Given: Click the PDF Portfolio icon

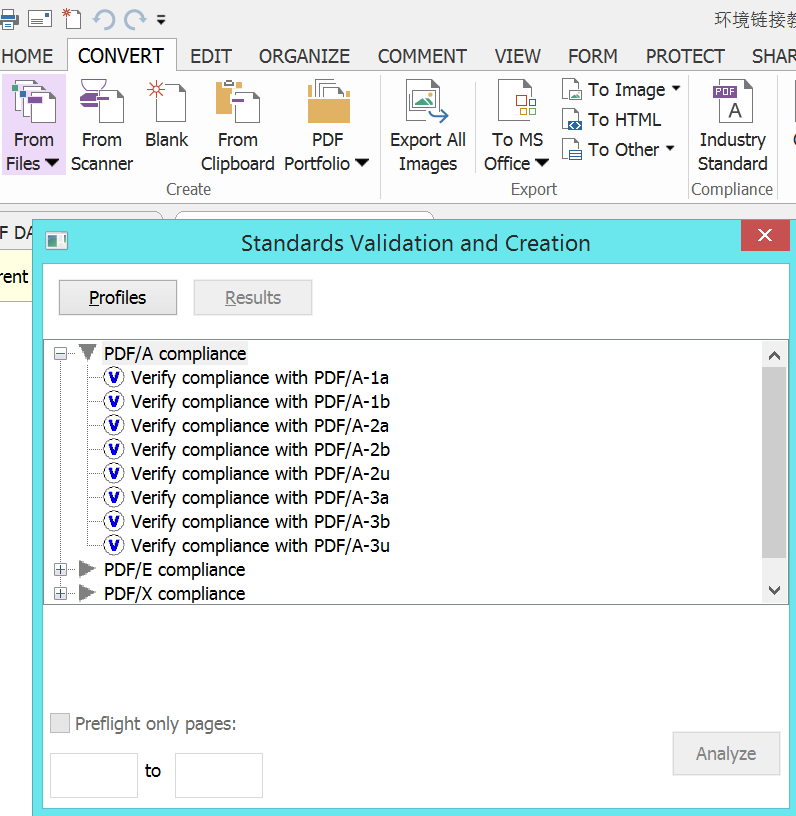Looking at the screenshot, I should coord(328,101).
